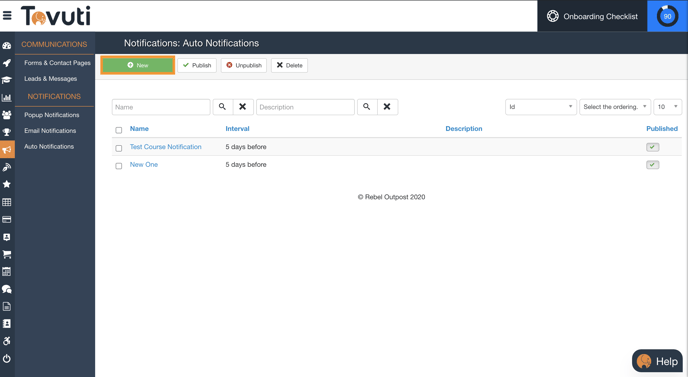Open the table grid sidebar icon

click(7, 202)
